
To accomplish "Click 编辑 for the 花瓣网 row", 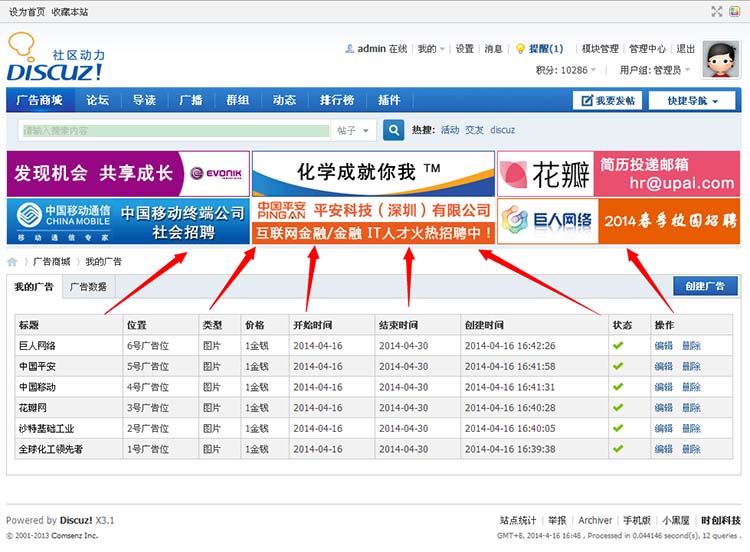I will pyautogui.click(x=663, y=408).
